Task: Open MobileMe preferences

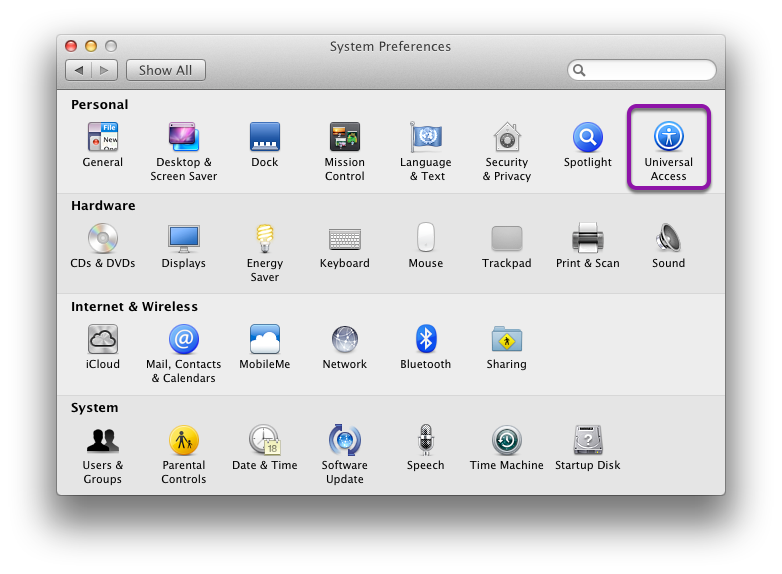Action: pos(265,347)
